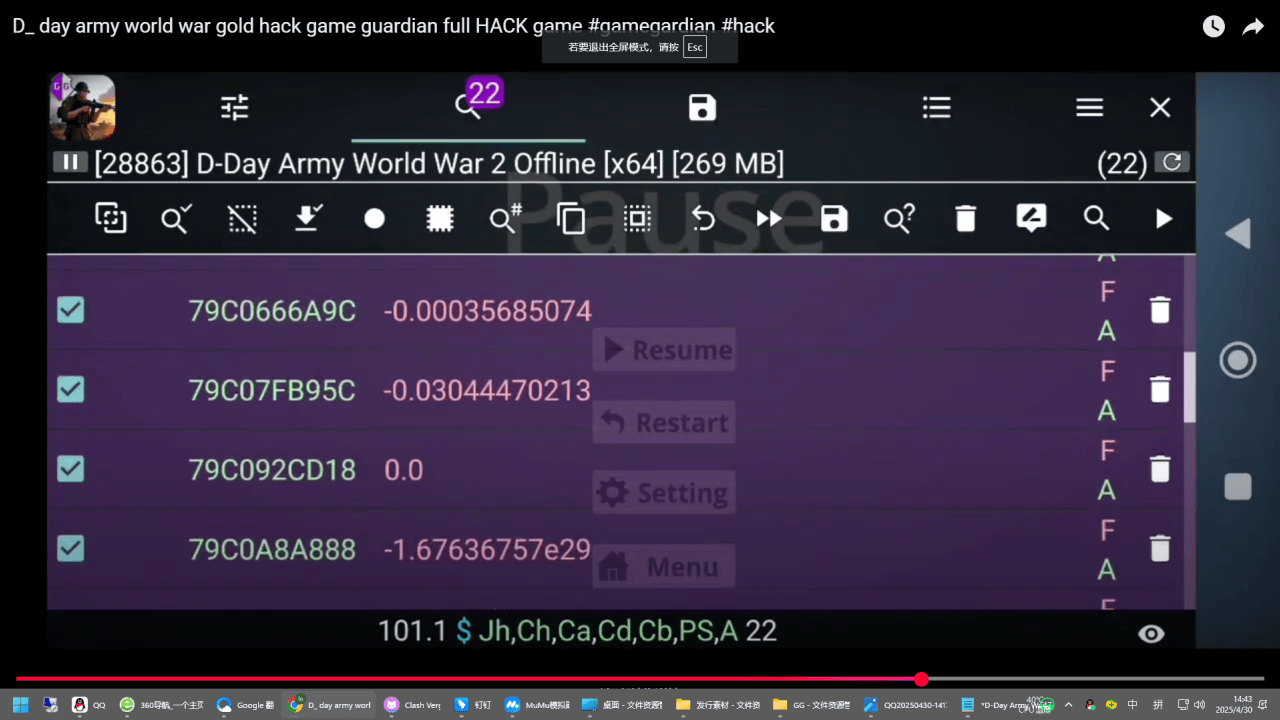Delete the 79C0A8A888 result row

pos(1159,548)
